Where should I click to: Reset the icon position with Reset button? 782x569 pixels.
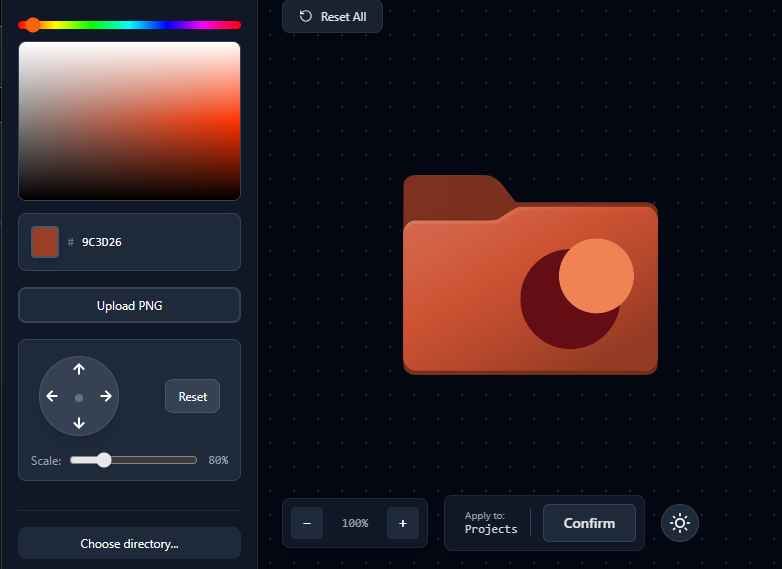coord(193,396)
